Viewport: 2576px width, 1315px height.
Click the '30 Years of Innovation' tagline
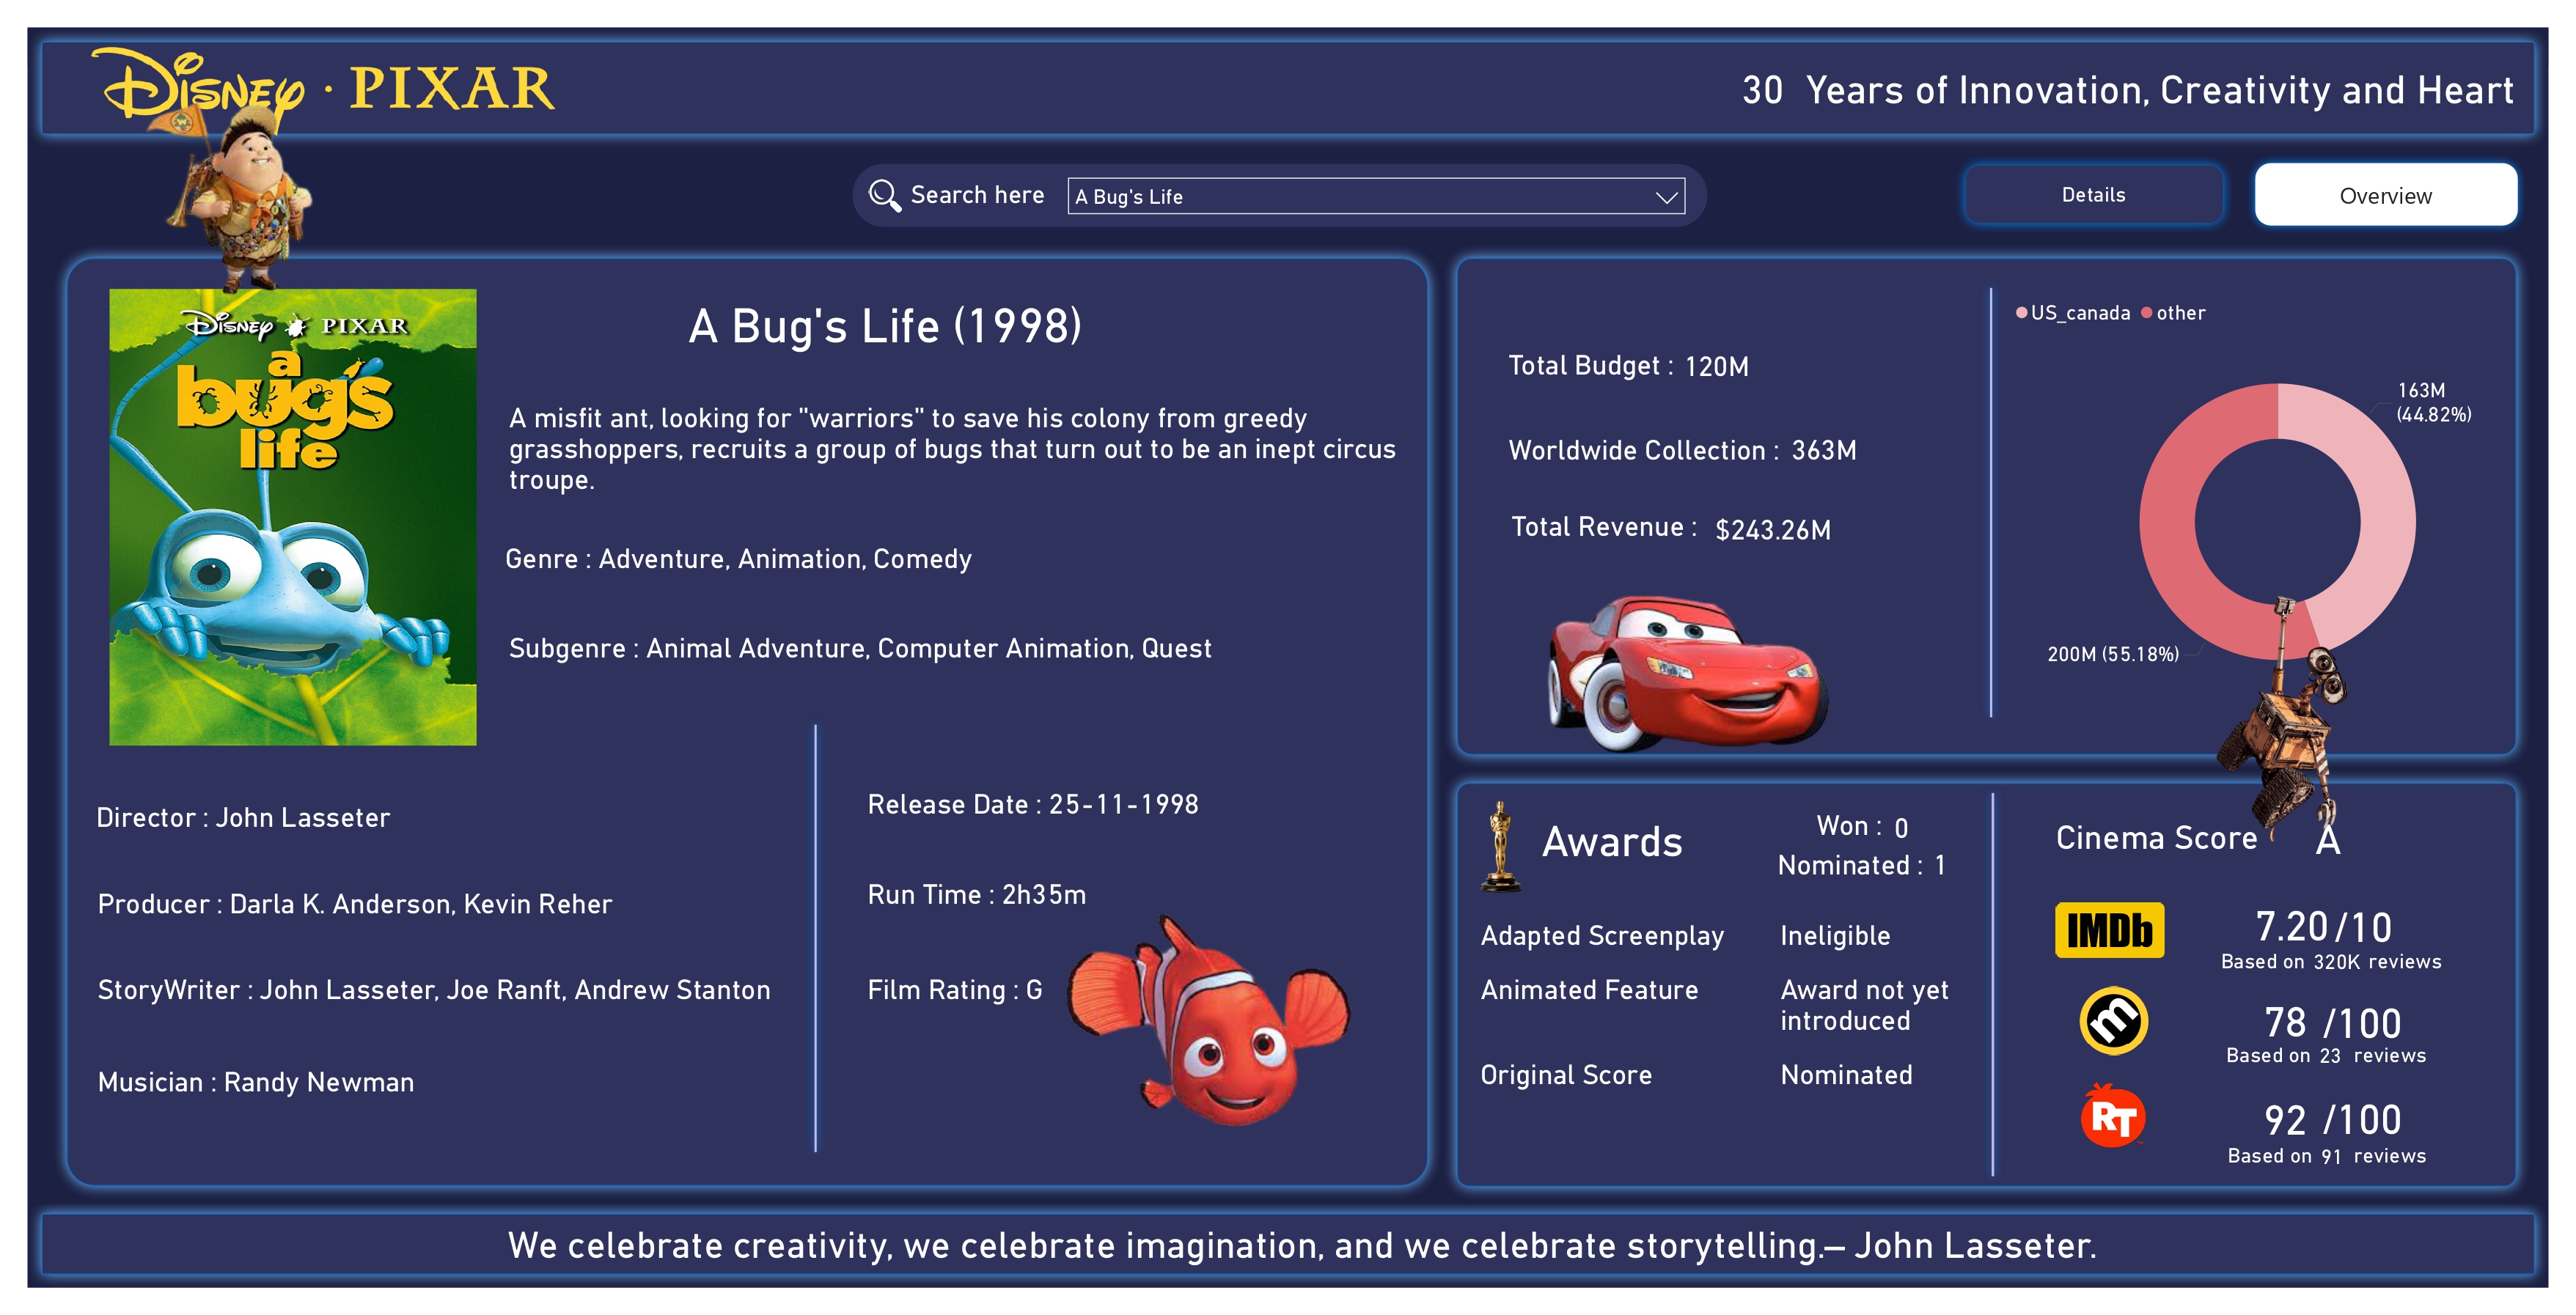(x=2127, y=90)
